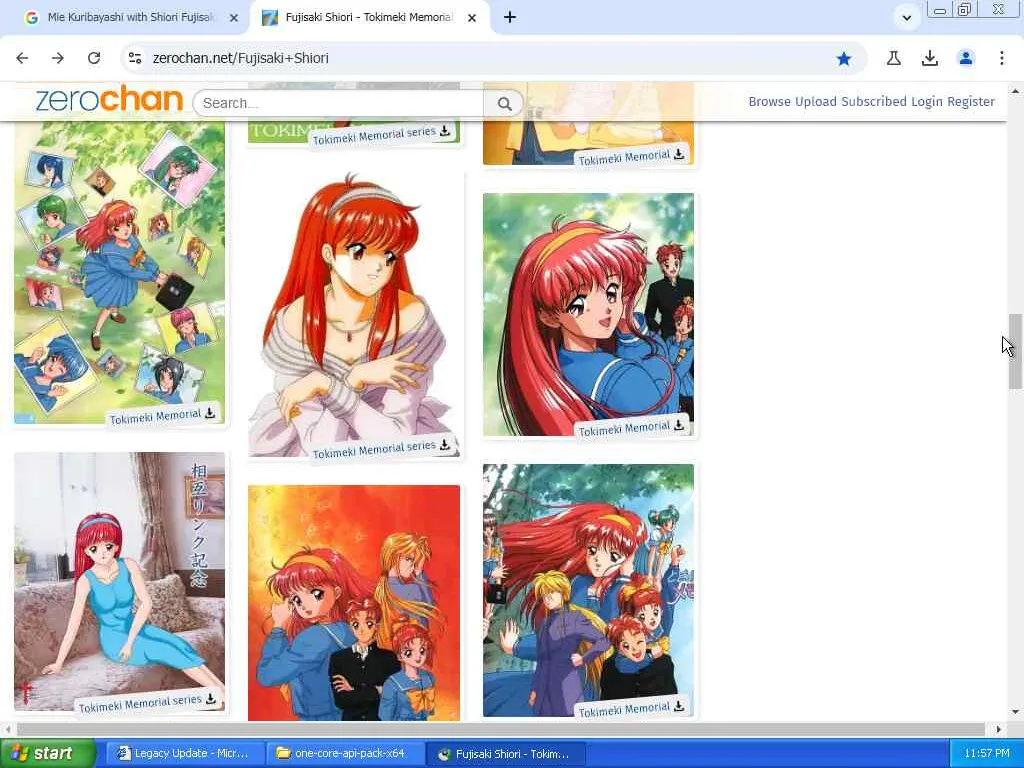Download the lavender off-shoulder dress image
Image resolution: width=1024 pixels, height=768 pixels.
pyautogui.click(x=445, y=444)
